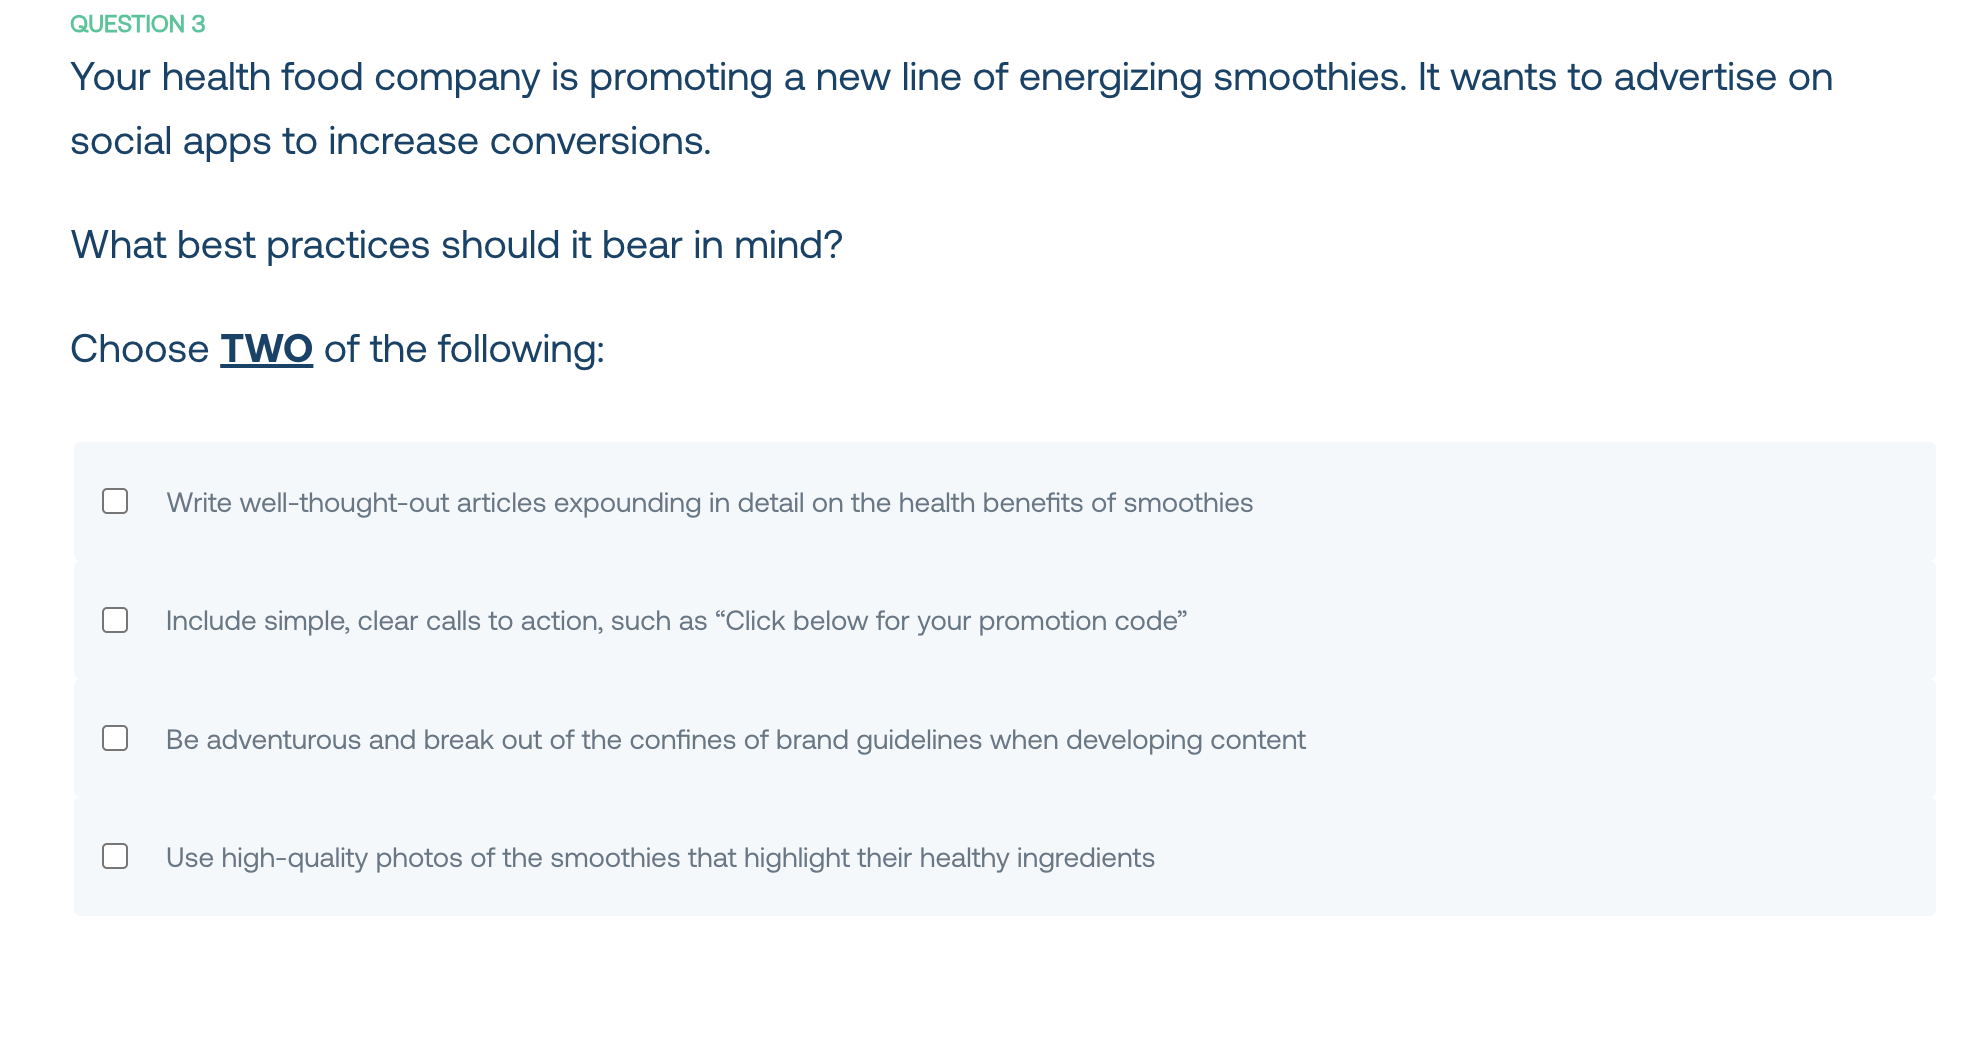This screenshot has height=1042, width=1972.
Task: Choose the "Write well-thought-out articles" answer text
Action: (x=709, y=502)
